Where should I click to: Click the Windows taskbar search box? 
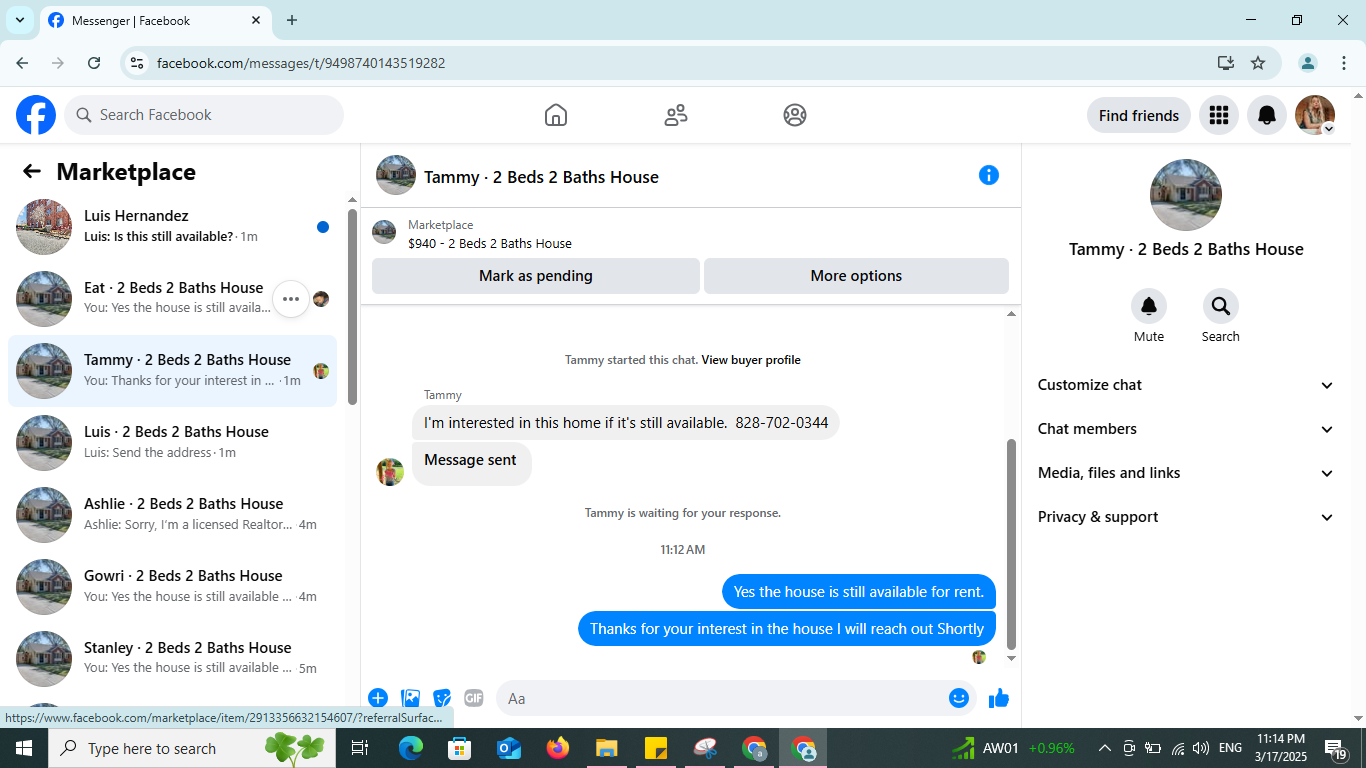(192, 748)
